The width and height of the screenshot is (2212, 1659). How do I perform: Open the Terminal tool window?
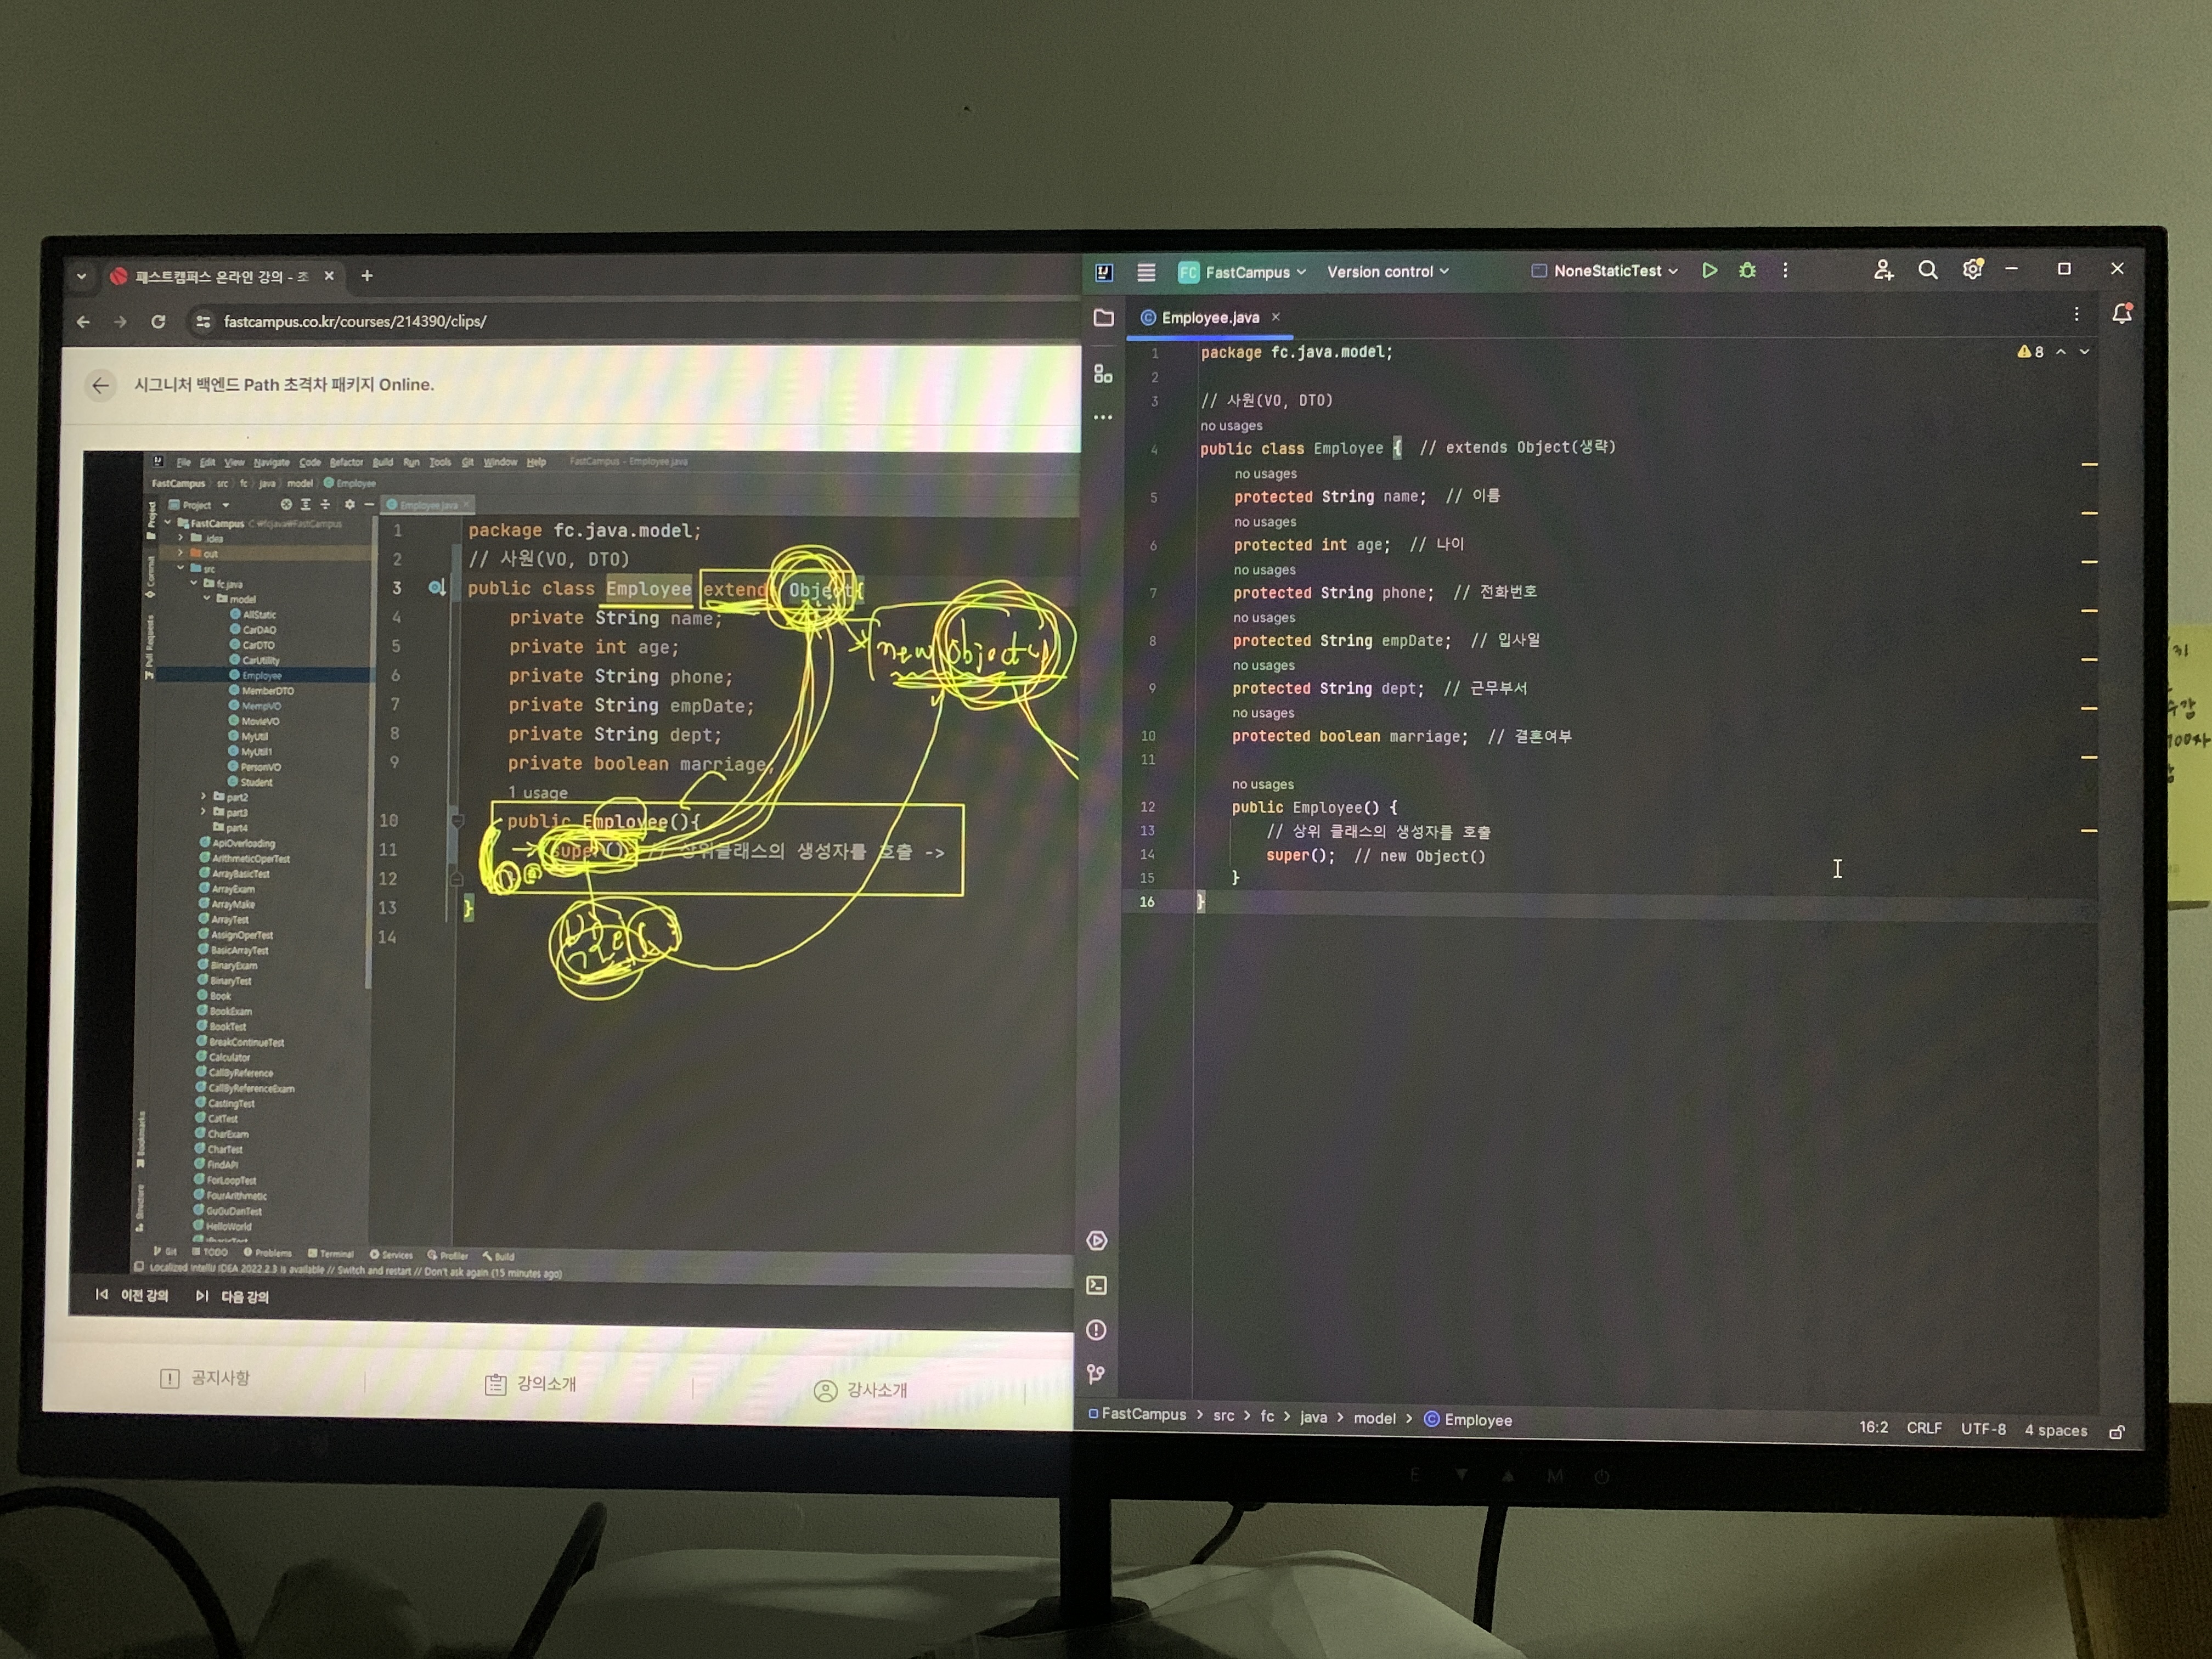tap(1097, 1285)
